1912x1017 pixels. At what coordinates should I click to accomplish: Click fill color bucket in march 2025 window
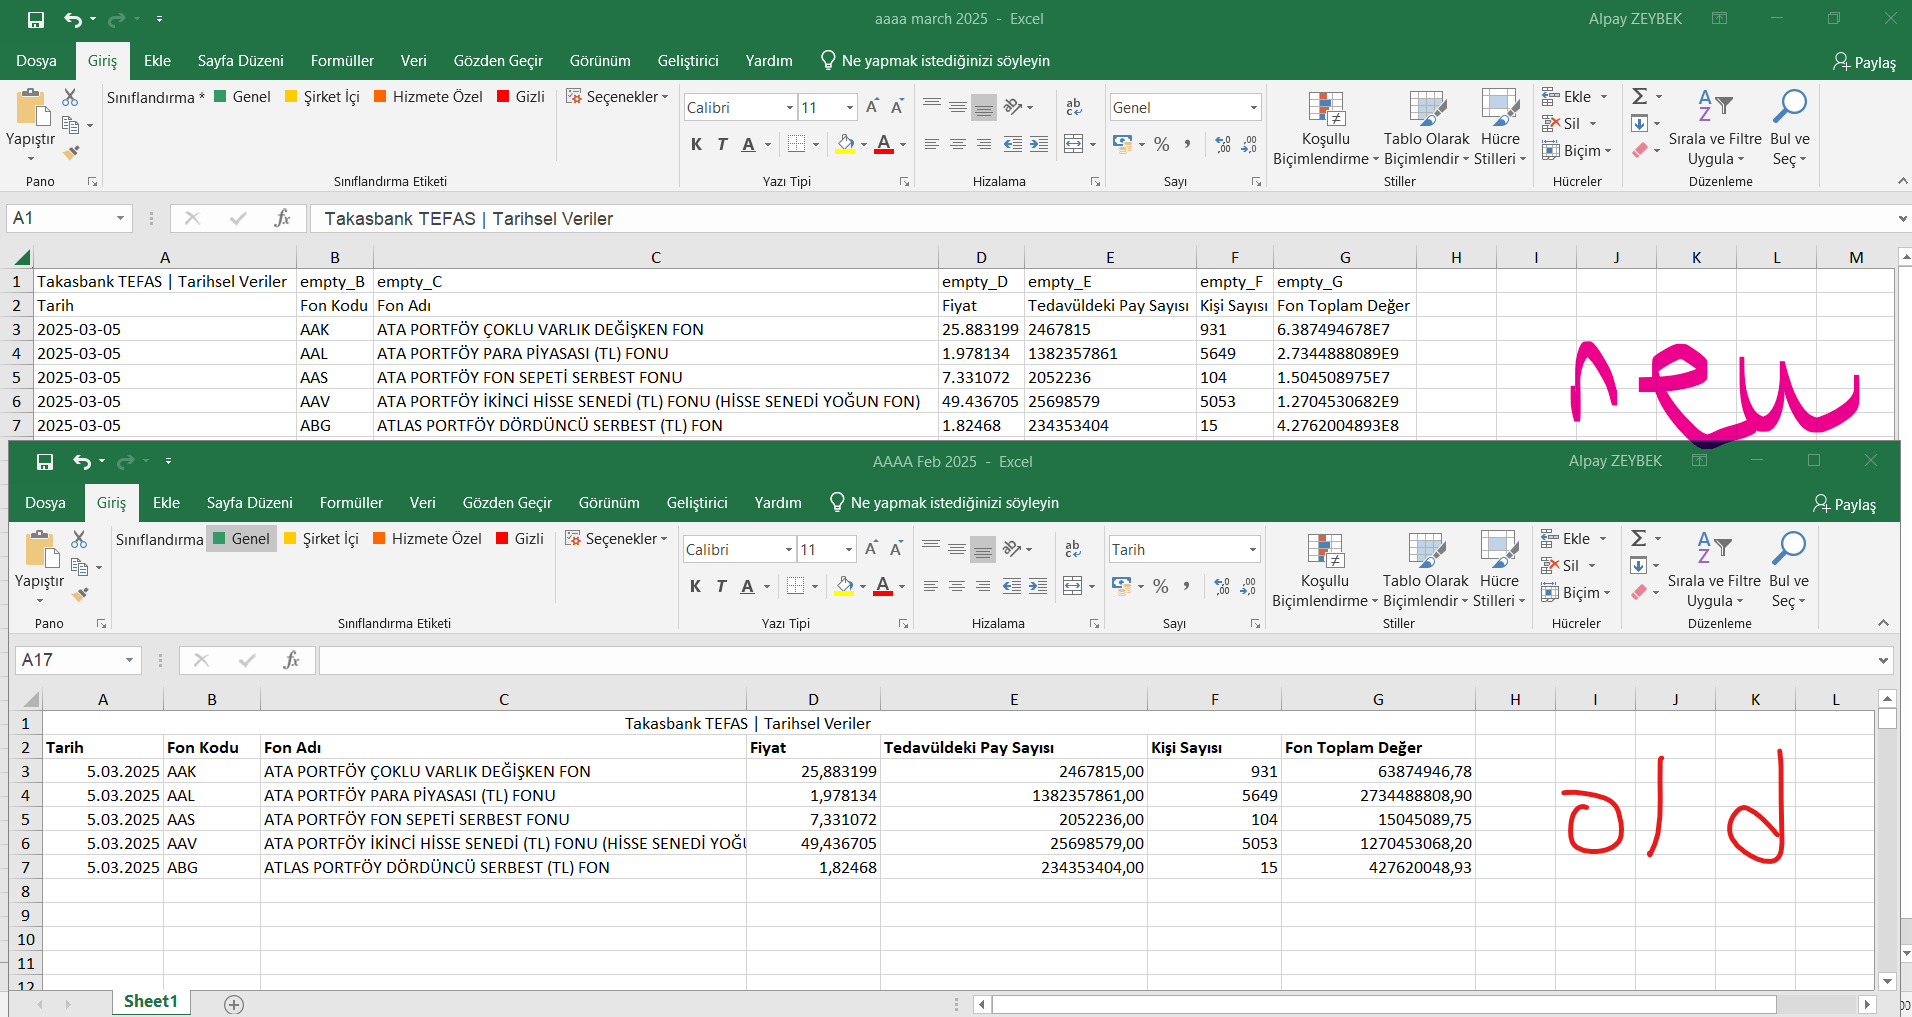point(846,145)
